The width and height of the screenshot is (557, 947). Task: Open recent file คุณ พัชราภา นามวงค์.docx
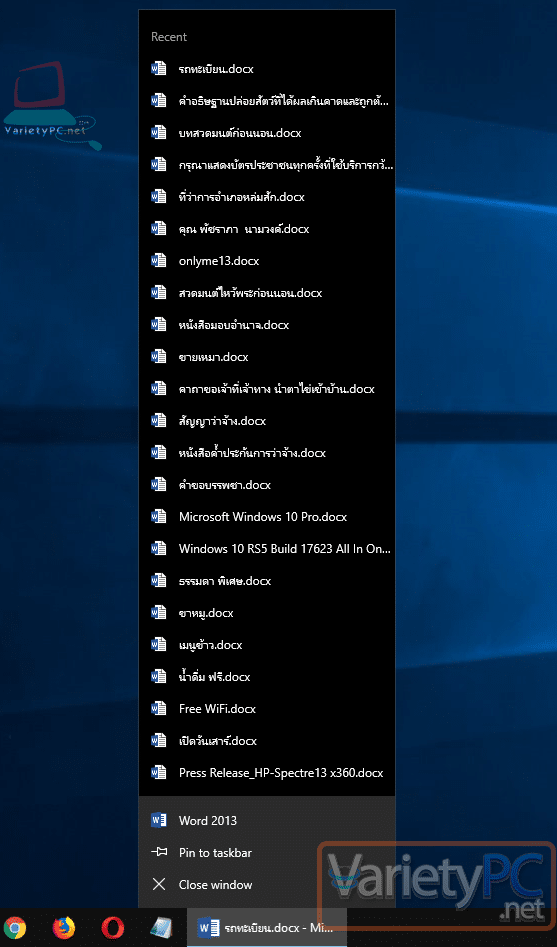pyautogui.click(x=267, y=228)
